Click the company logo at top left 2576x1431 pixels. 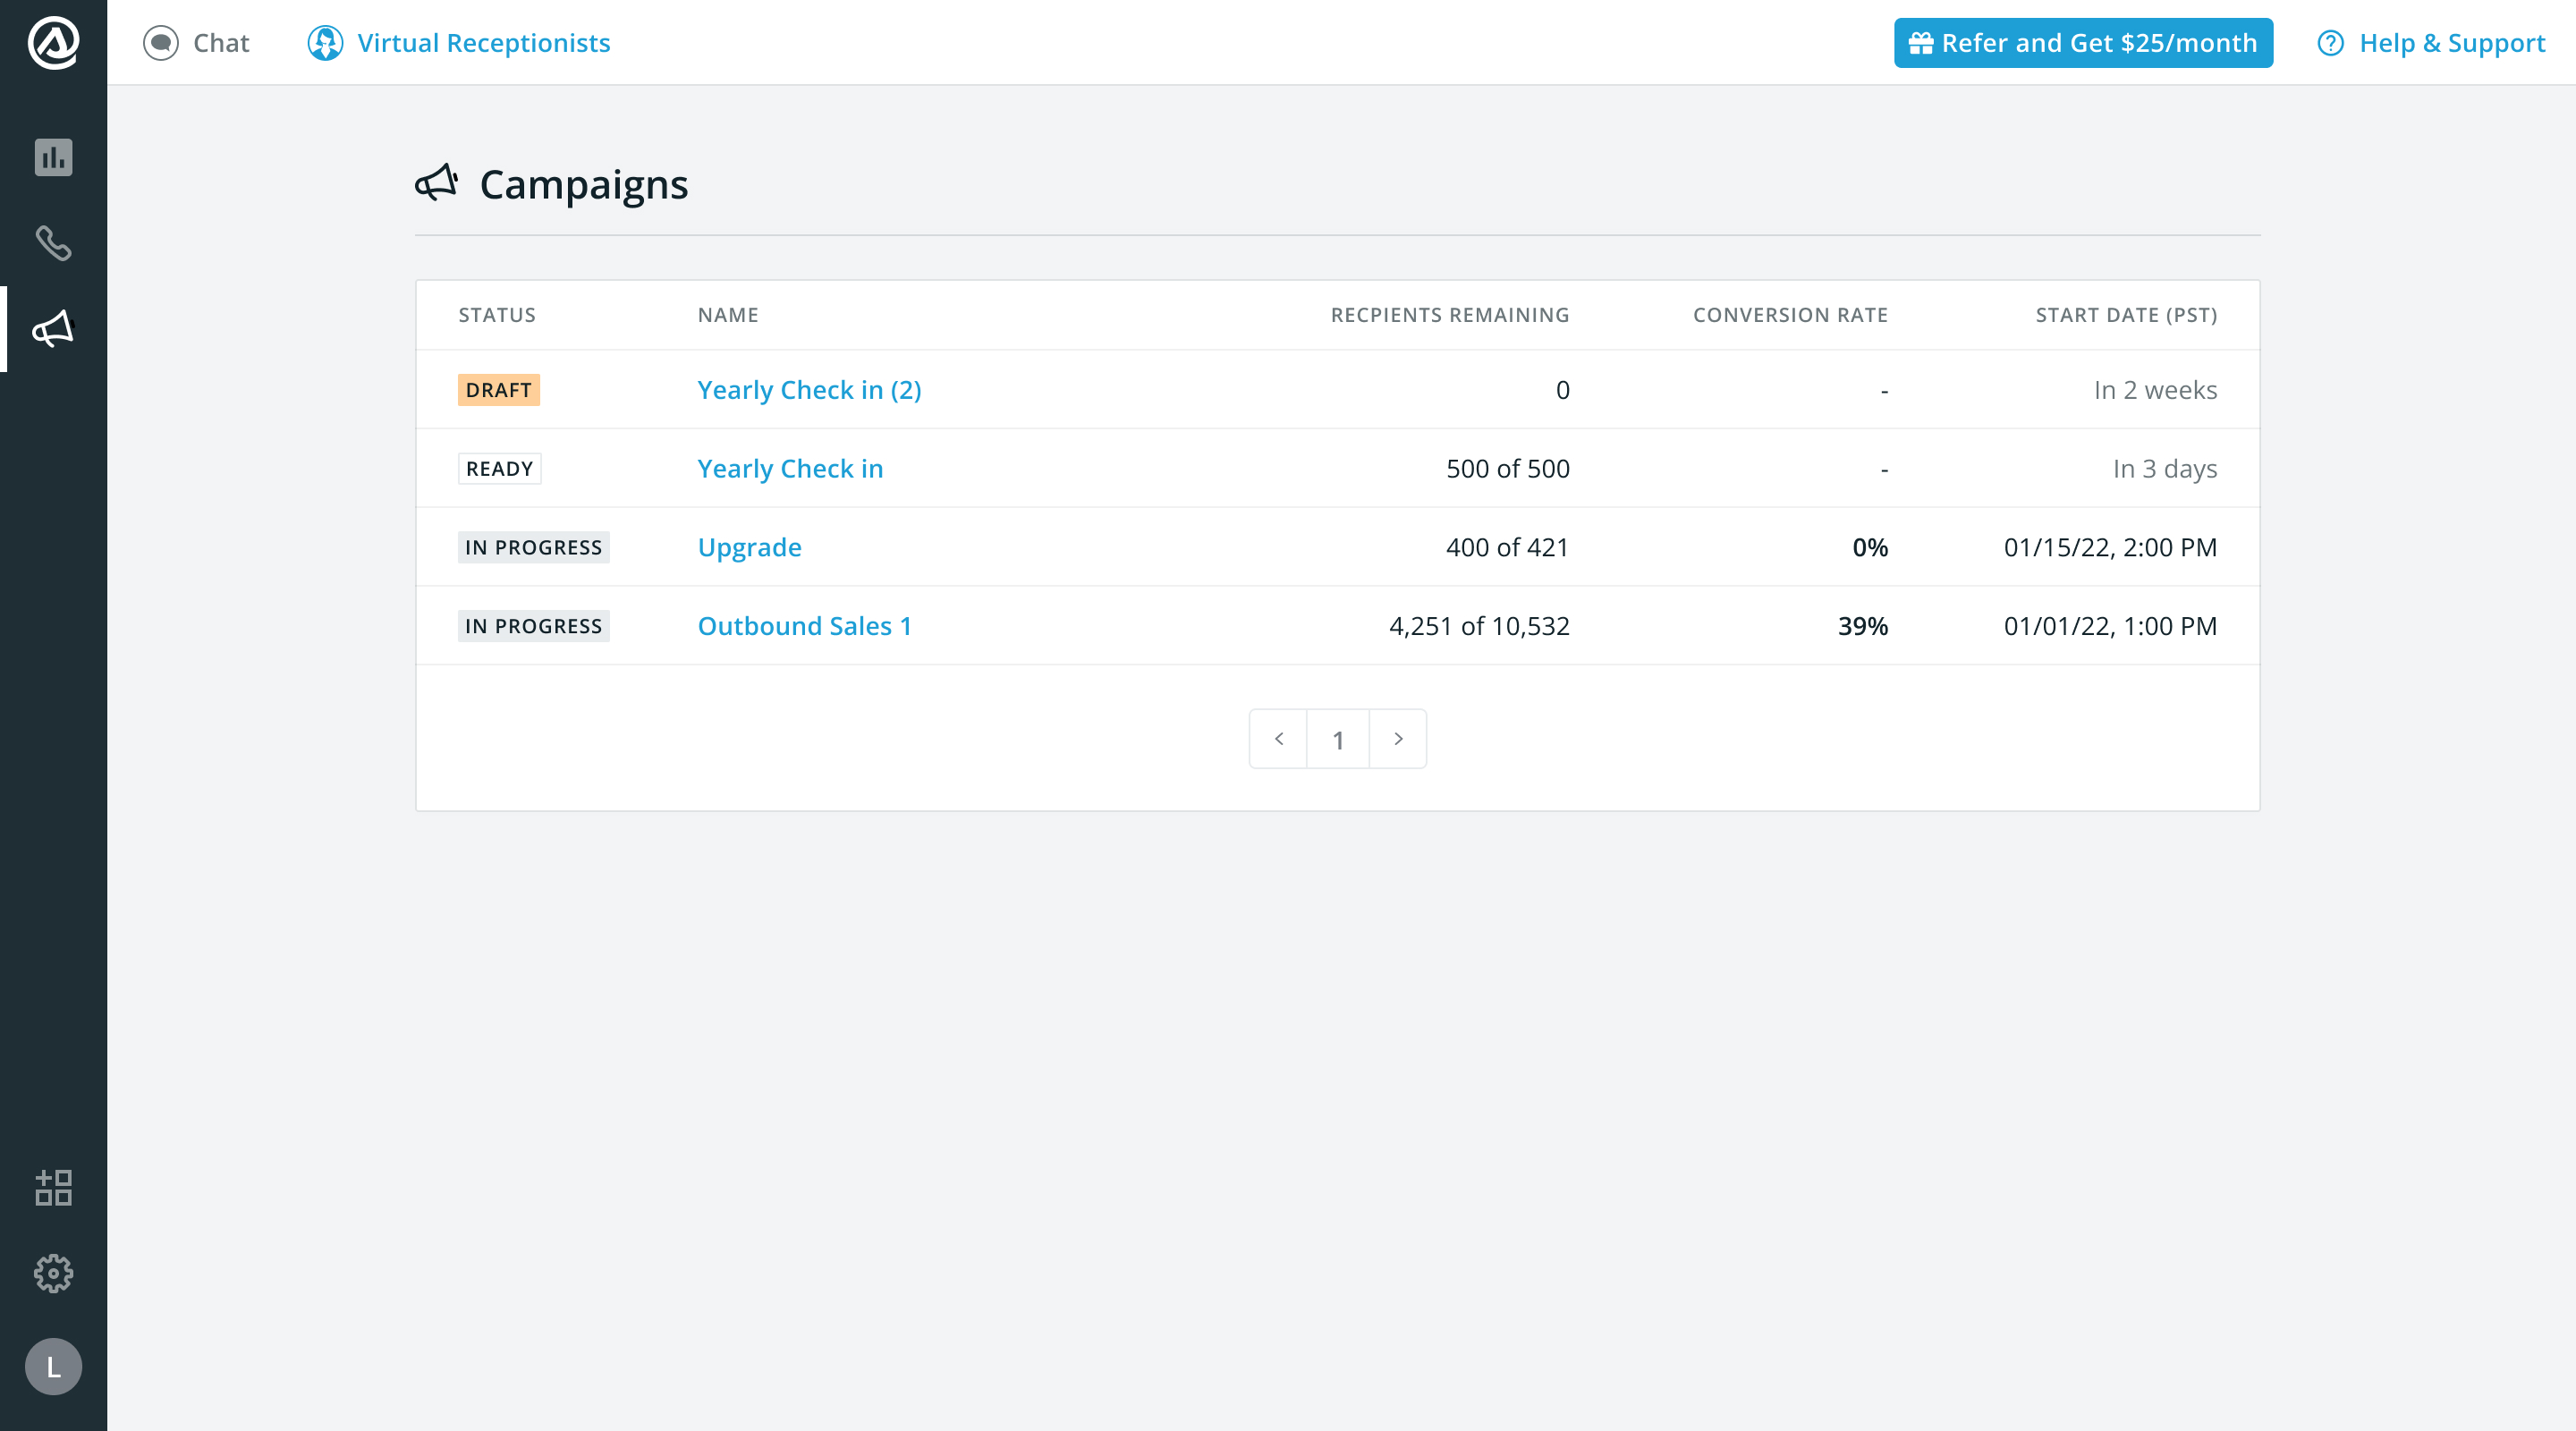click(x=53, y=43)
